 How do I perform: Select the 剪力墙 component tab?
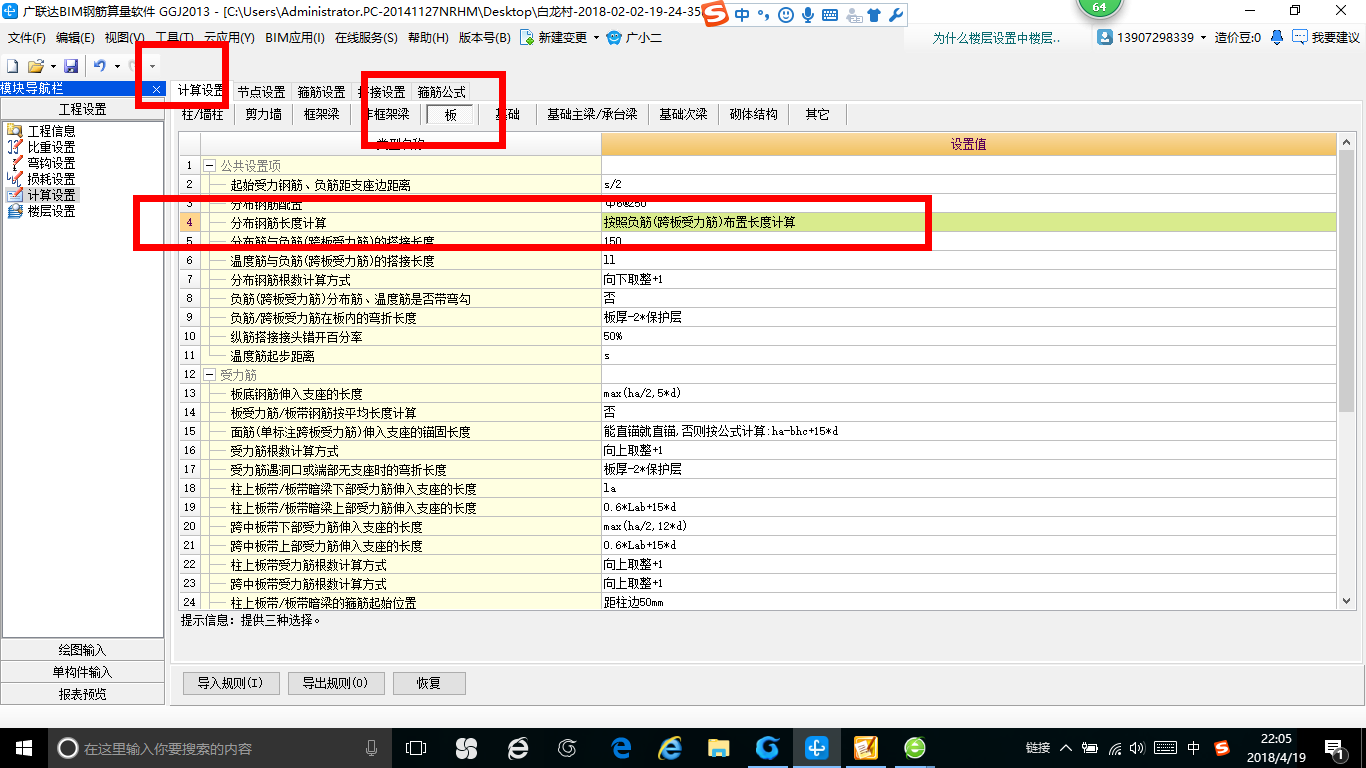click(264, 114)
